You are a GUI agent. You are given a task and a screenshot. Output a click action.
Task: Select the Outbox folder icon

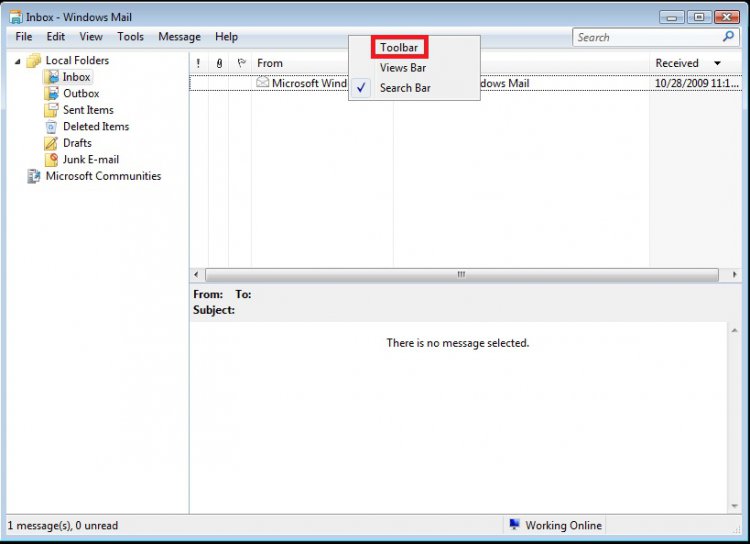pyautogui.click(x=51, y=93)
